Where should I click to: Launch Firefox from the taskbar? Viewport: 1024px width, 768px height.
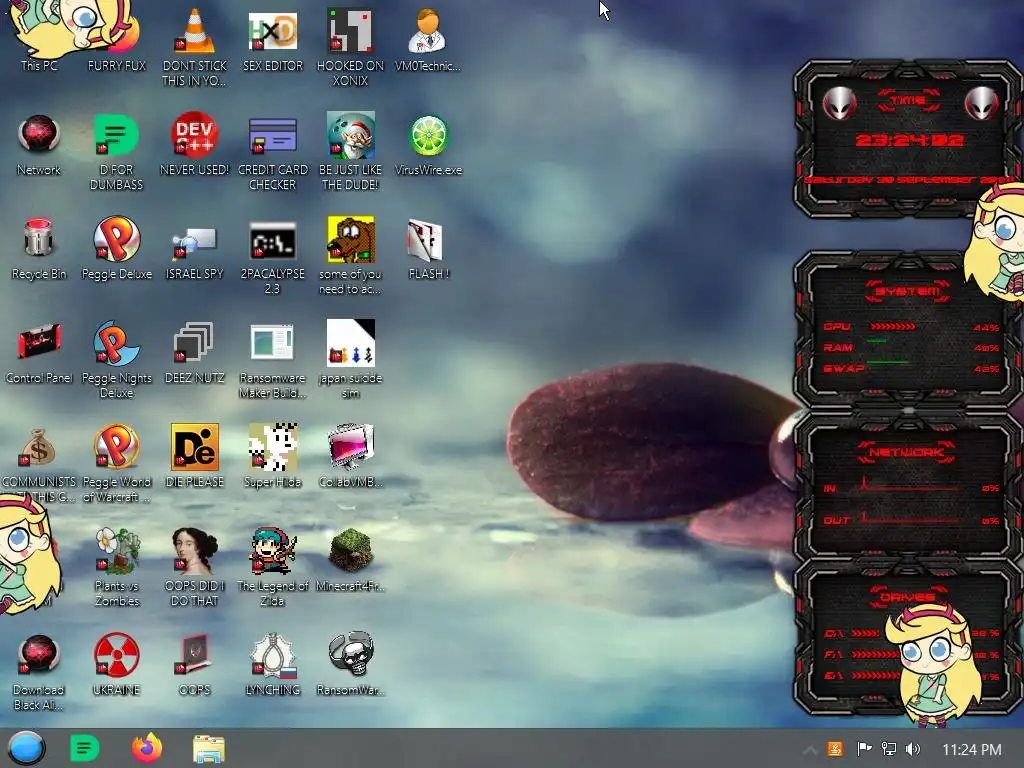click(147, 748)
